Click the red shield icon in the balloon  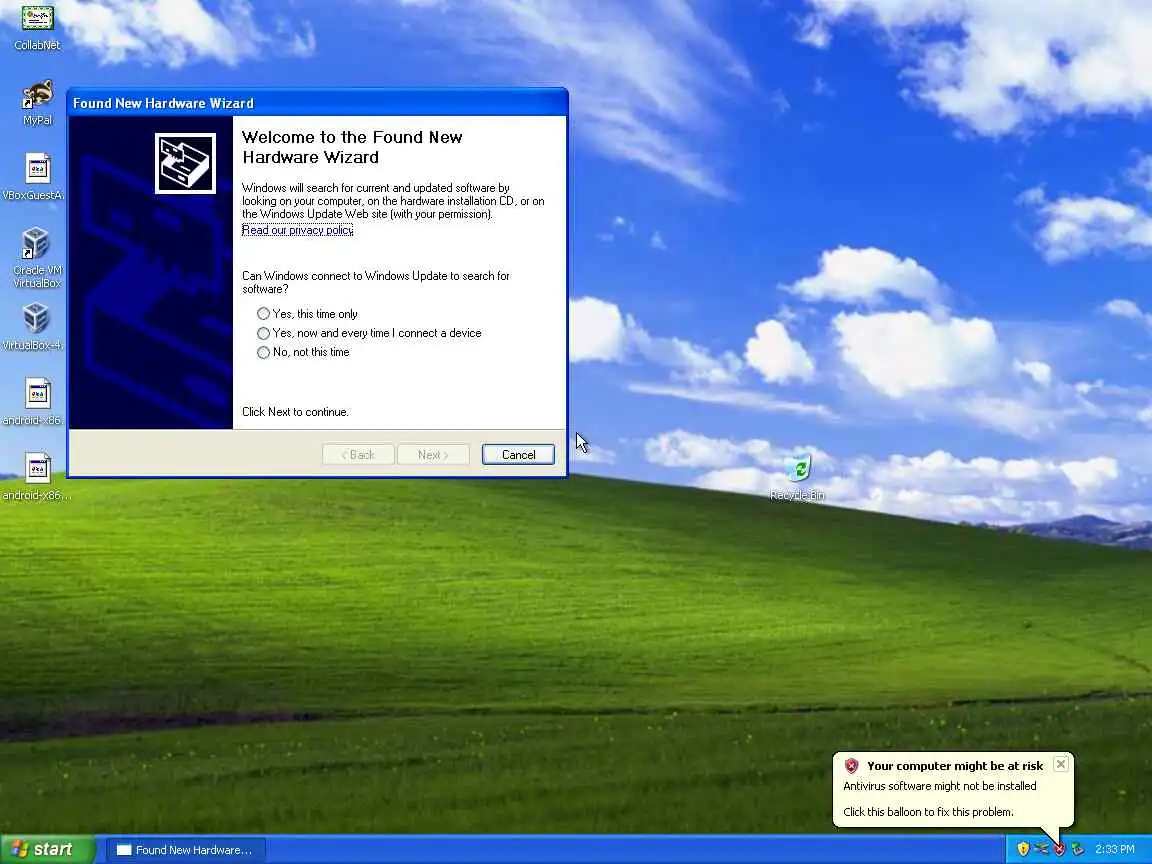click(x=852, y=766)
